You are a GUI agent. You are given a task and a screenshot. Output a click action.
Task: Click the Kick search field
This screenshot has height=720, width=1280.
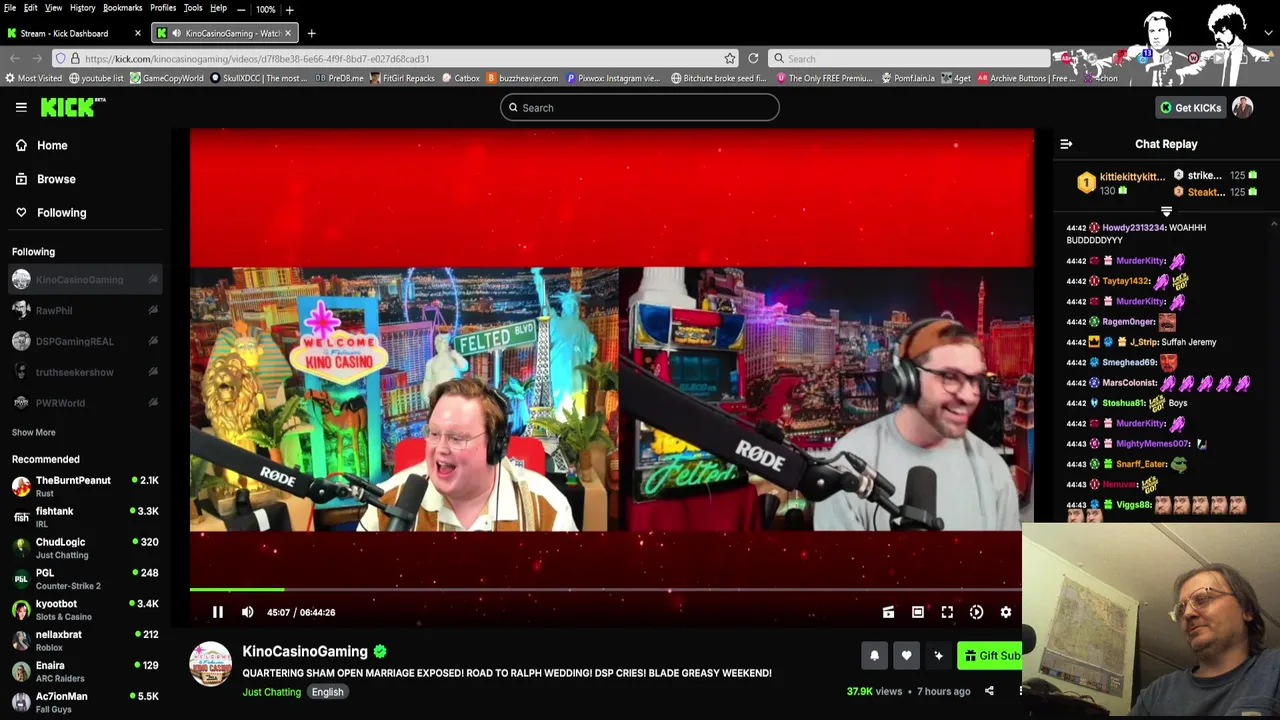tap(640, 108)
